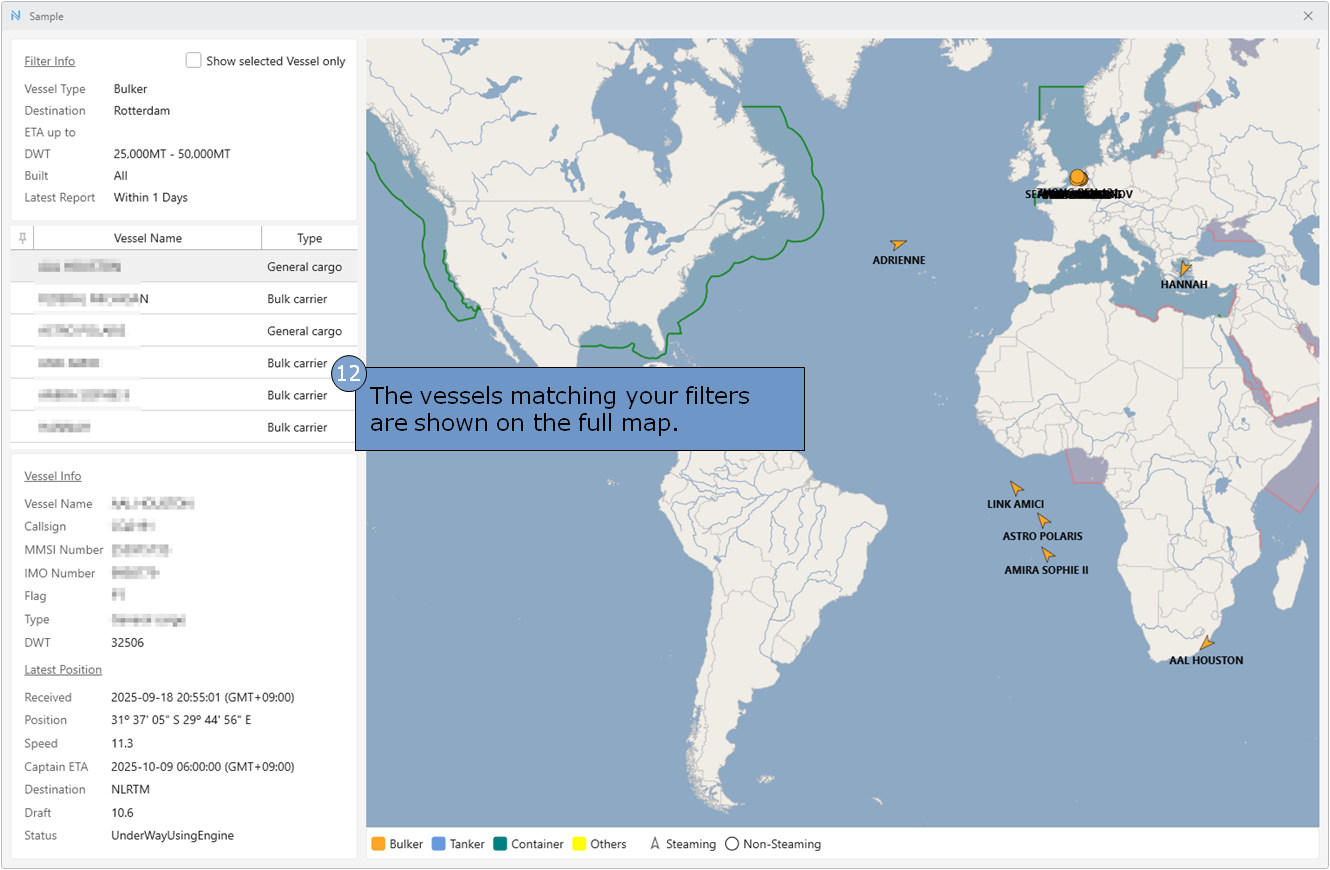The width and height of the screenshot is (1330, 870).
Task: Enable Show selected Vessel only checkbox
Action: [194, 61]
